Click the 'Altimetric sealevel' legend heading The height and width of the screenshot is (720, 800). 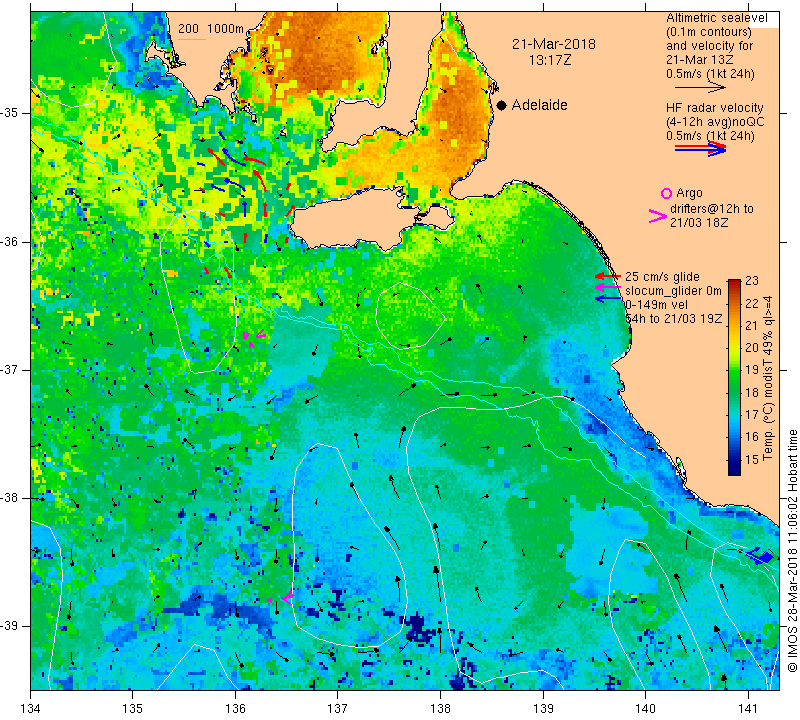click(716, 18)
